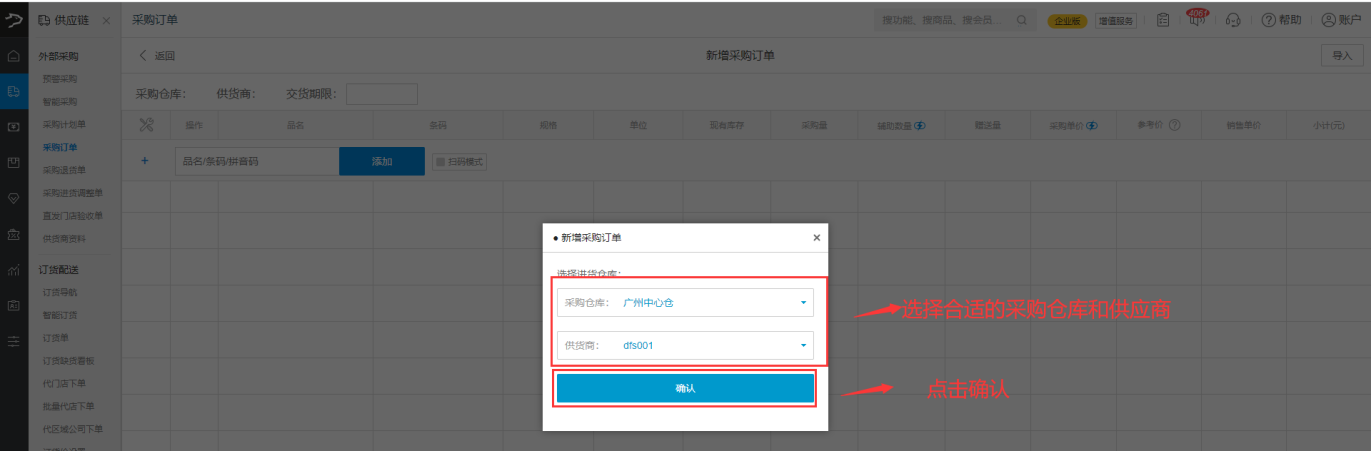Click the 品名 column header
This screenshot has height=451, width=1371.
click(295, 126)
